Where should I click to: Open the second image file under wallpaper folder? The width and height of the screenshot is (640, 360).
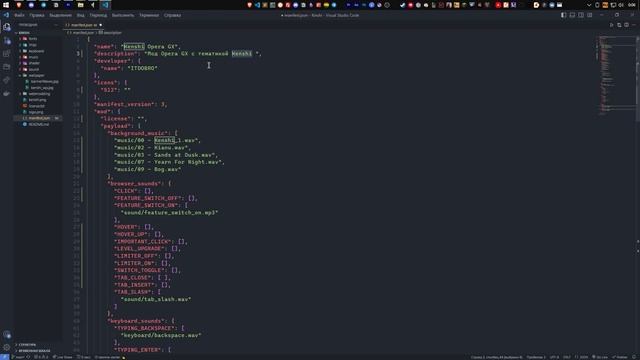tap(42, 88)
